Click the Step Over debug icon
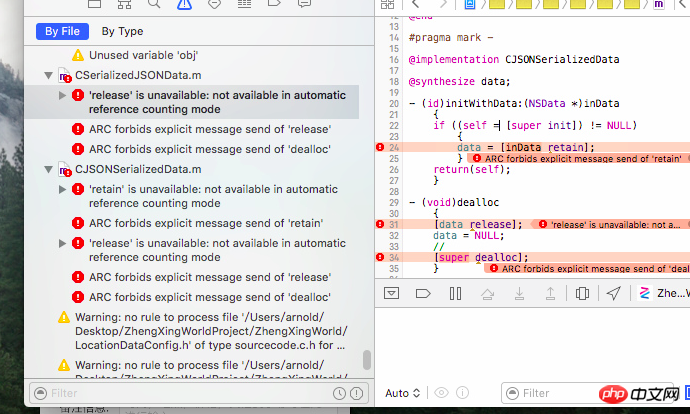Viewport: 690px width, 414px height. [x=487, y=293]
